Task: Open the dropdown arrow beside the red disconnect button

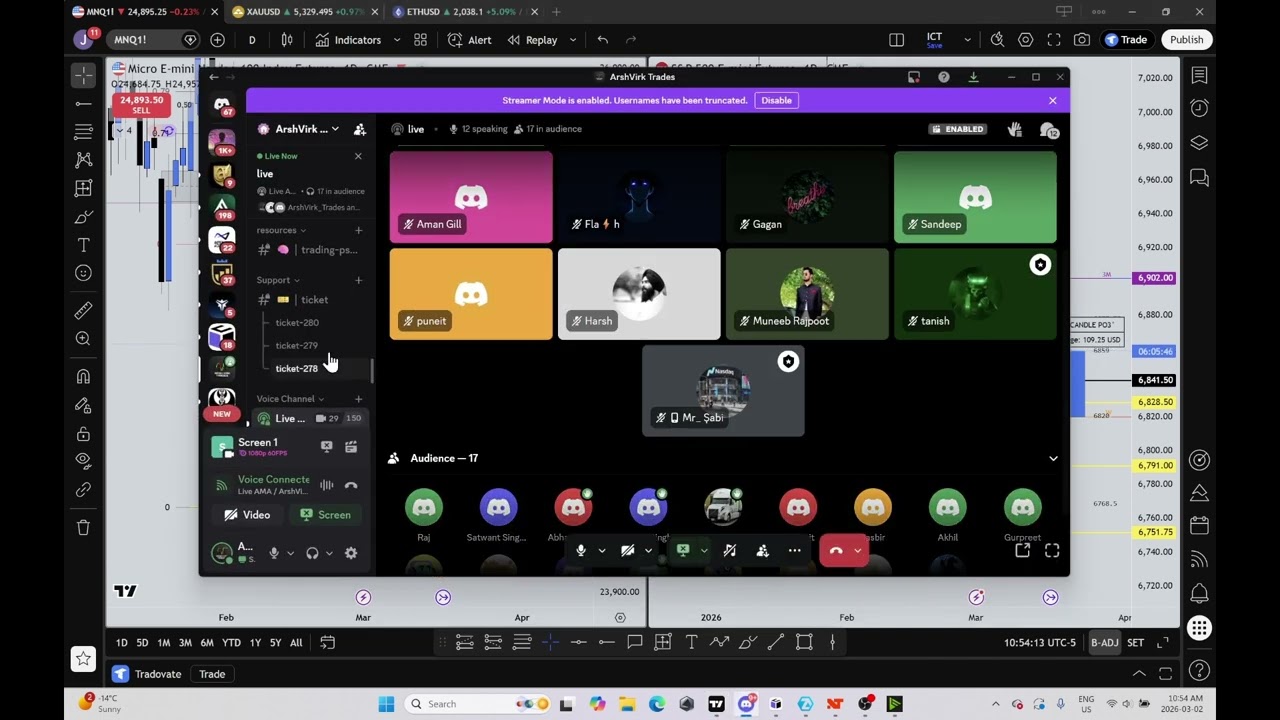Action: 857,550
